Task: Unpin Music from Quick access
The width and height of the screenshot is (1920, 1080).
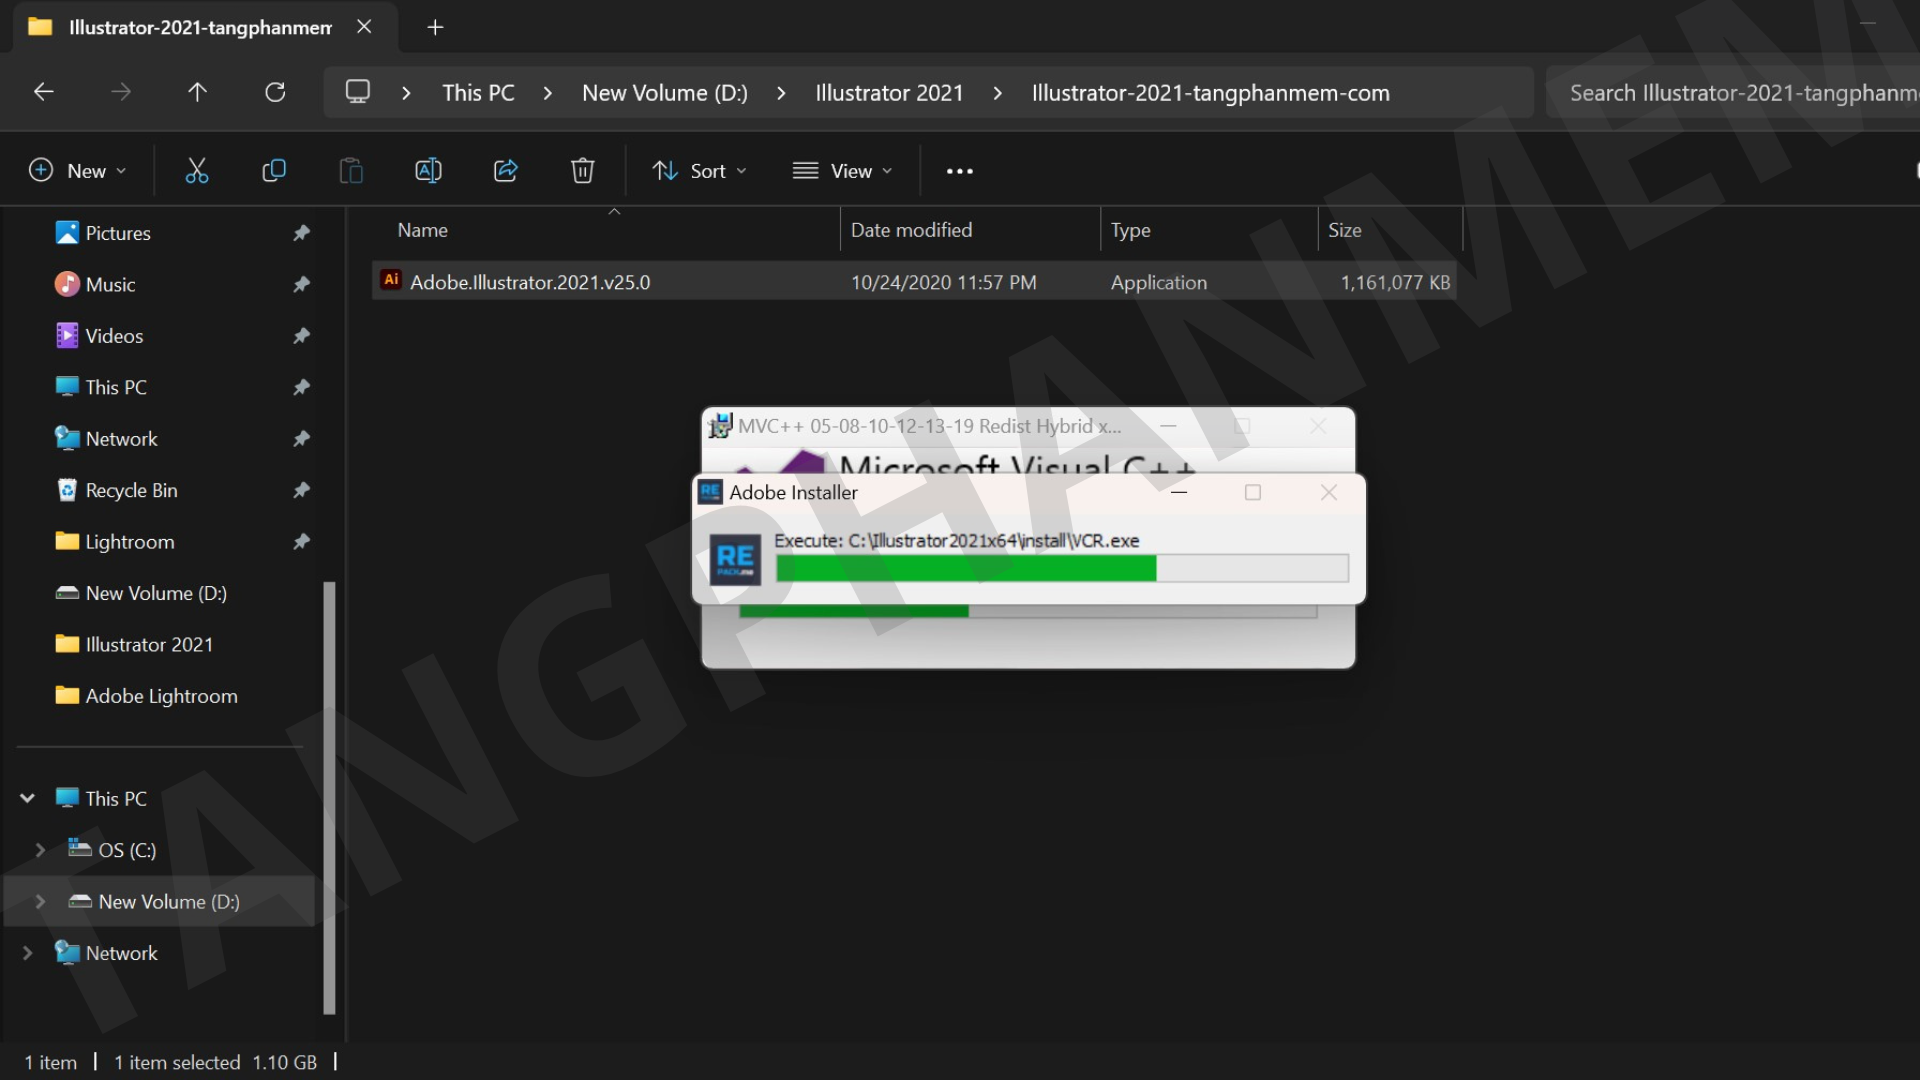Action: [301, 285]
